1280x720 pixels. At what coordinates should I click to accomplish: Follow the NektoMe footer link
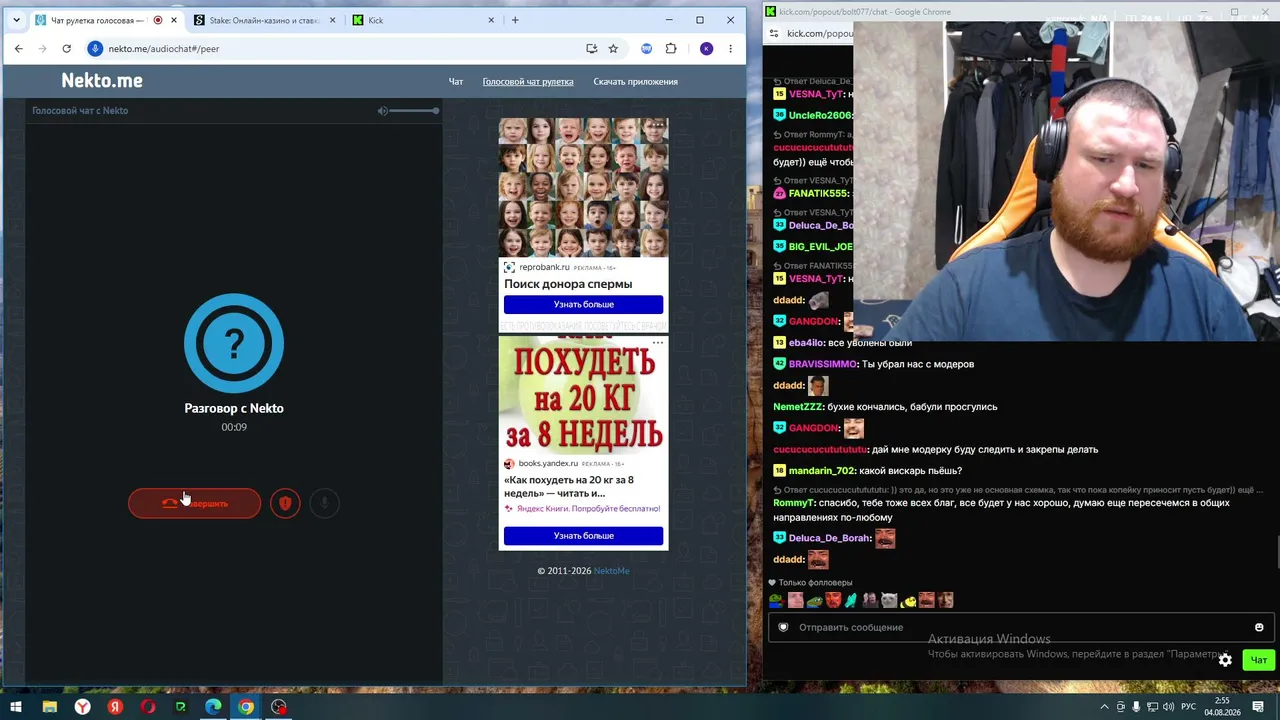pos(612,571)
